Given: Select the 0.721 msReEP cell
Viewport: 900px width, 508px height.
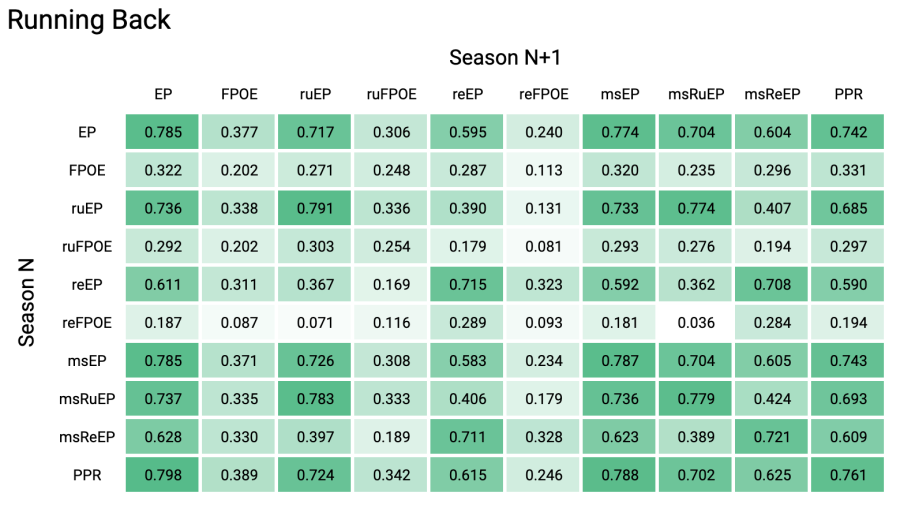Looking at the screenshot, I should click(x=772, y=437).
